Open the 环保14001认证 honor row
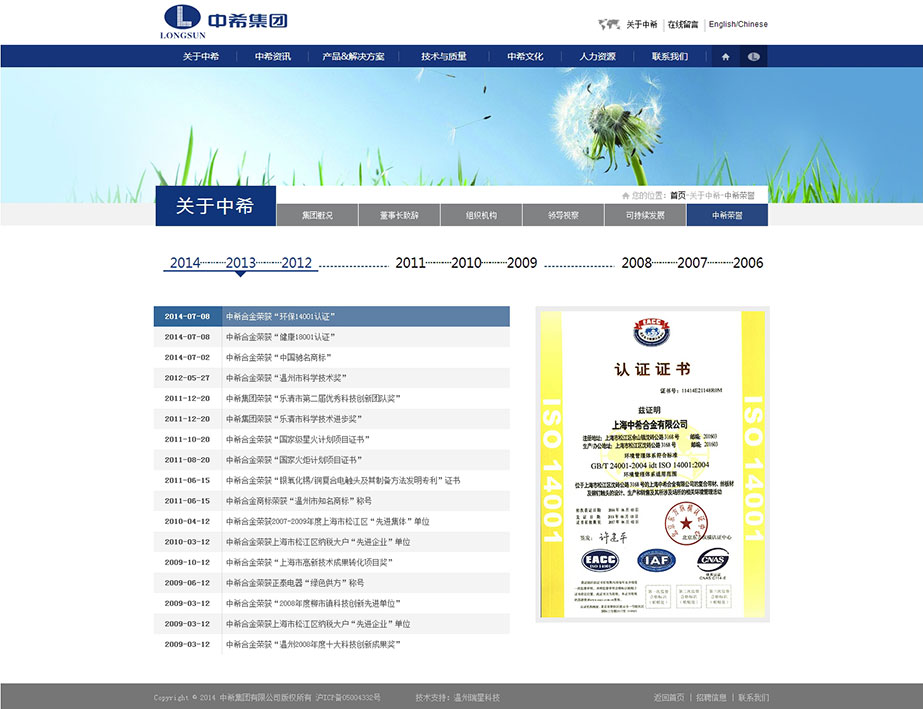The width and height of the screenshot is (923, 709). [x=332, y=316]
